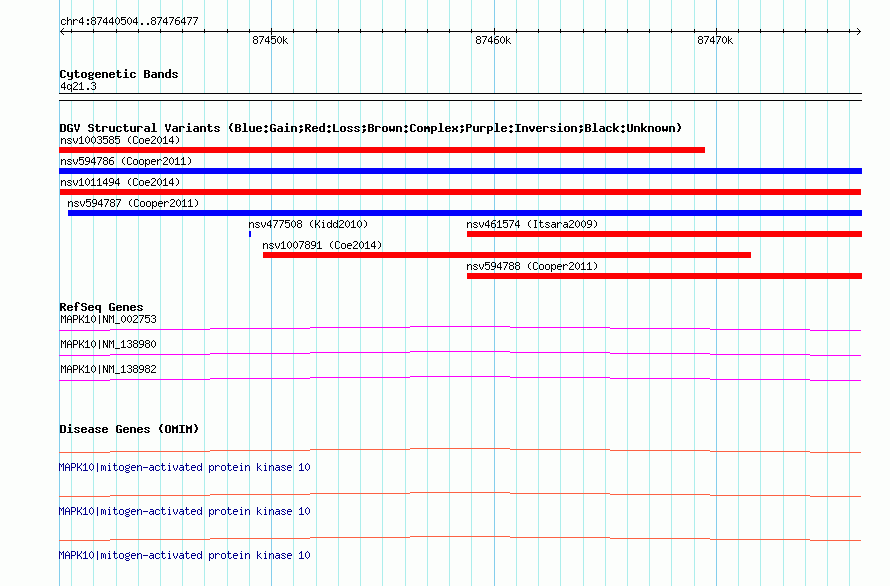Click the orange line above second MAPK10 OMIM link
Viewport: 890px width, 586px height.
460,495
